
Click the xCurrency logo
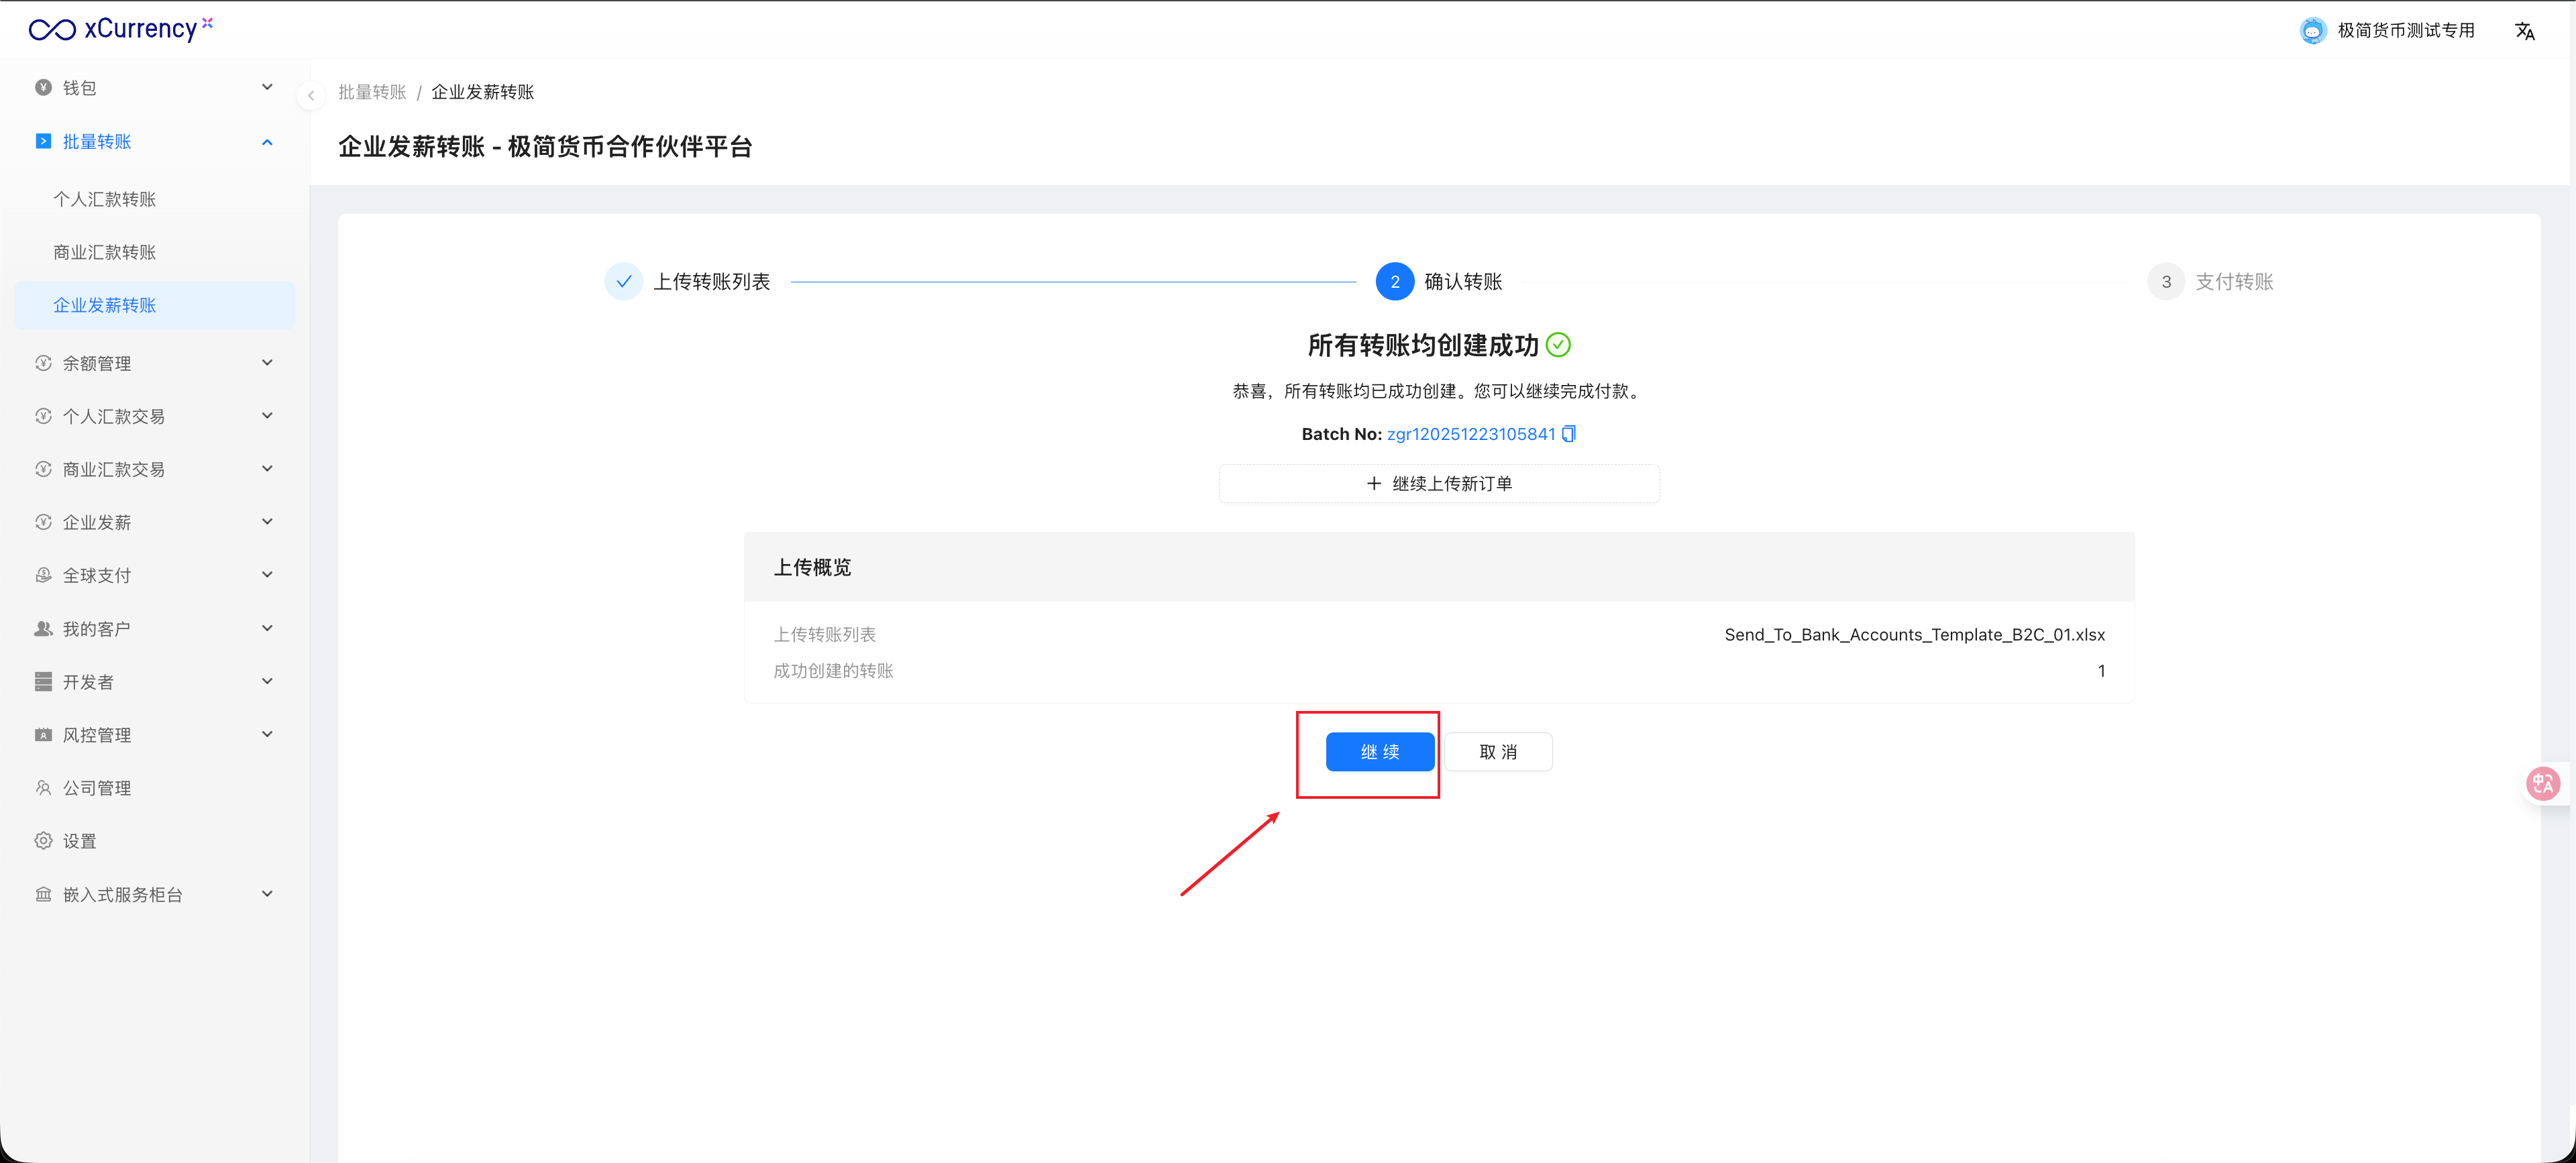coord(121,29)
